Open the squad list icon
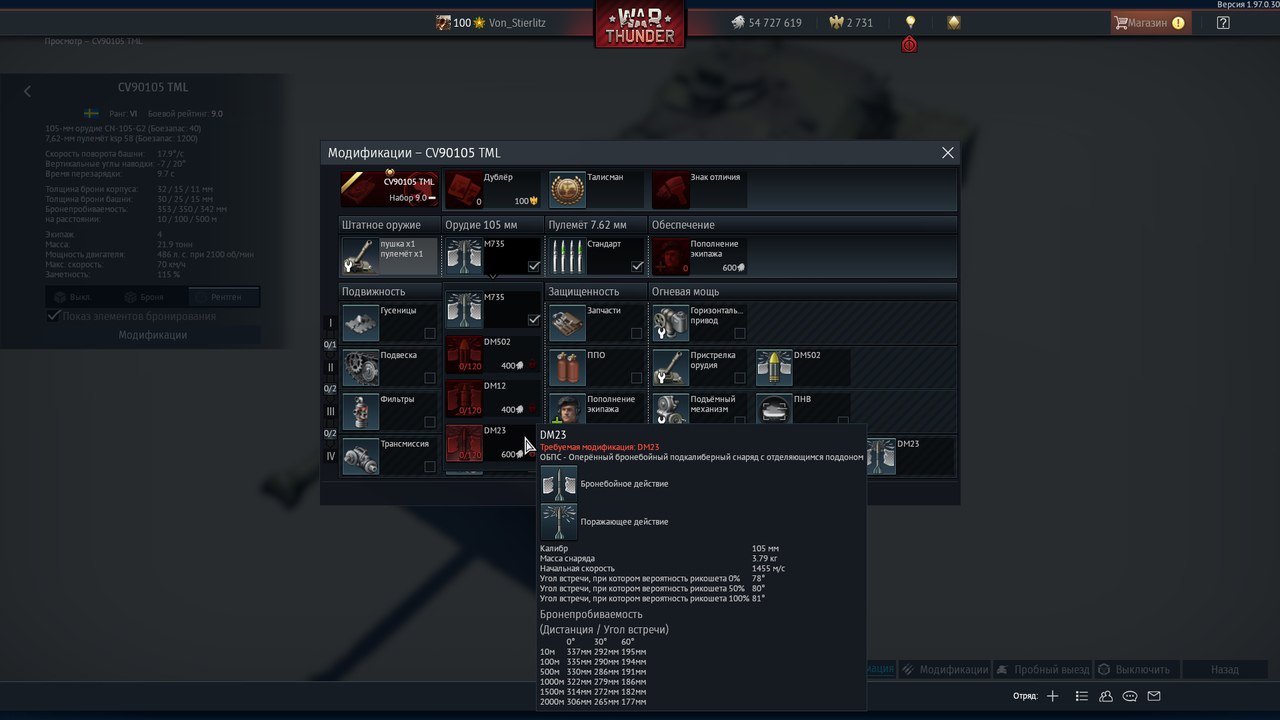The width and height of the screenshot is (1280, 720). 1082,696
